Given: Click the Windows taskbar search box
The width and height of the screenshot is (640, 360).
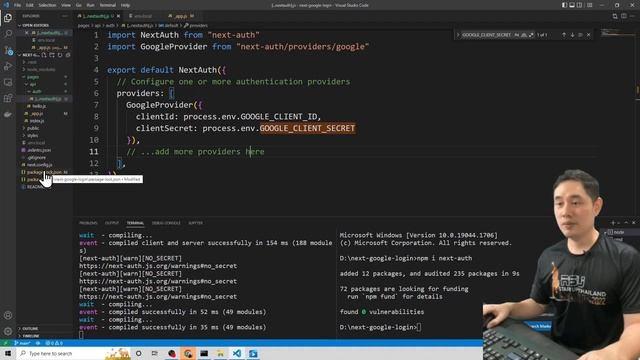Looking at the screenshot, I should pyautogui.click(x=73, y=353).
